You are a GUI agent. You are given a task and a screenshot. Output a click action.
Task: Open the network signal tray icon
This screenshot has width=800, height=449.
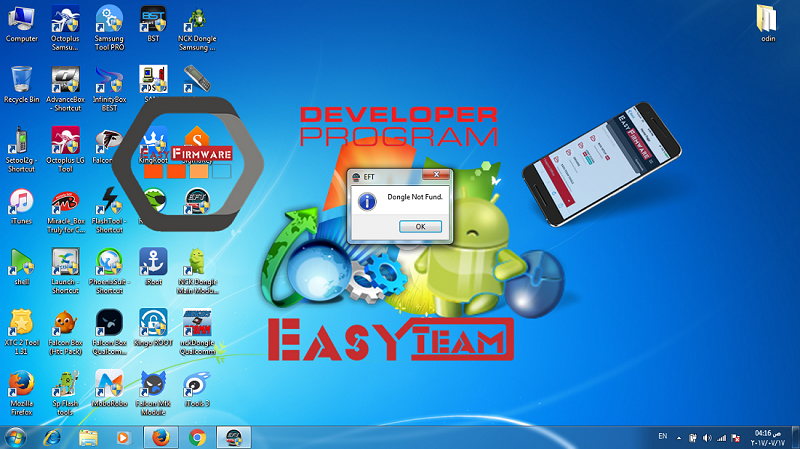click(721, 438)
